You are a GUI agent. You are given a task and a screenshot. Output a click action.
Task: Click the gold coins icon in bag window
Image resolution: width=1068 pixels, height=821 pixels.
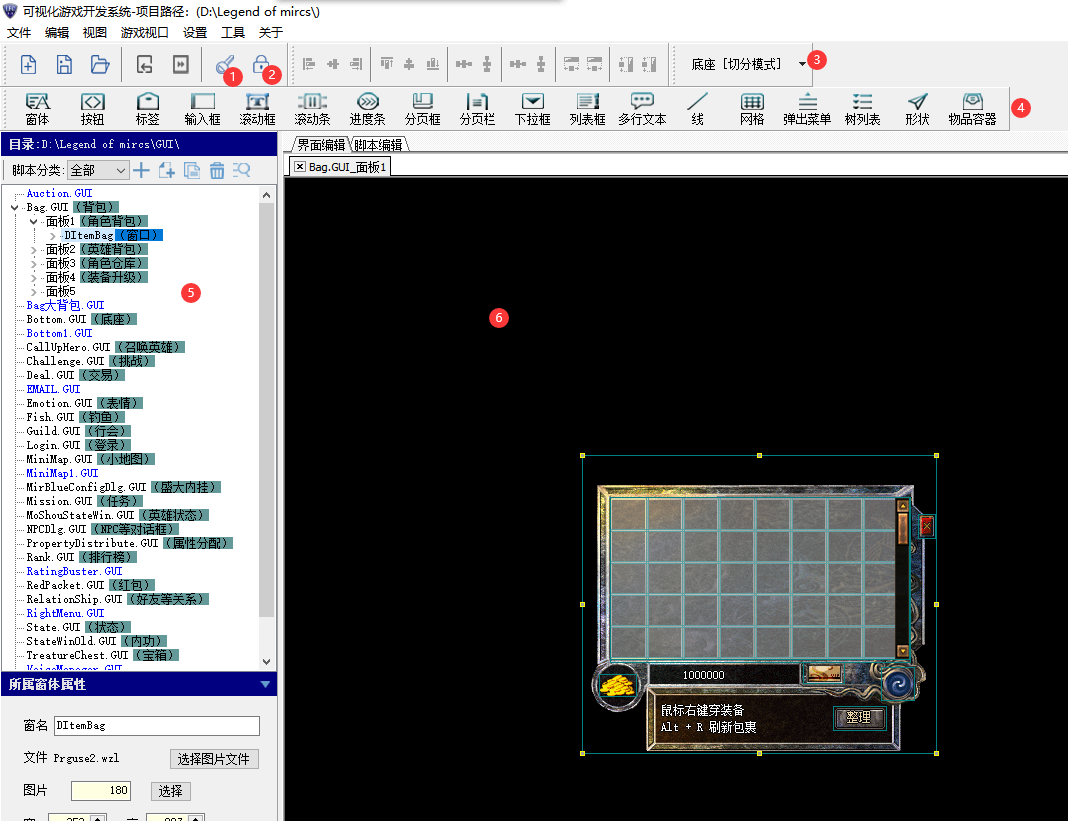[x=617, y=685]
